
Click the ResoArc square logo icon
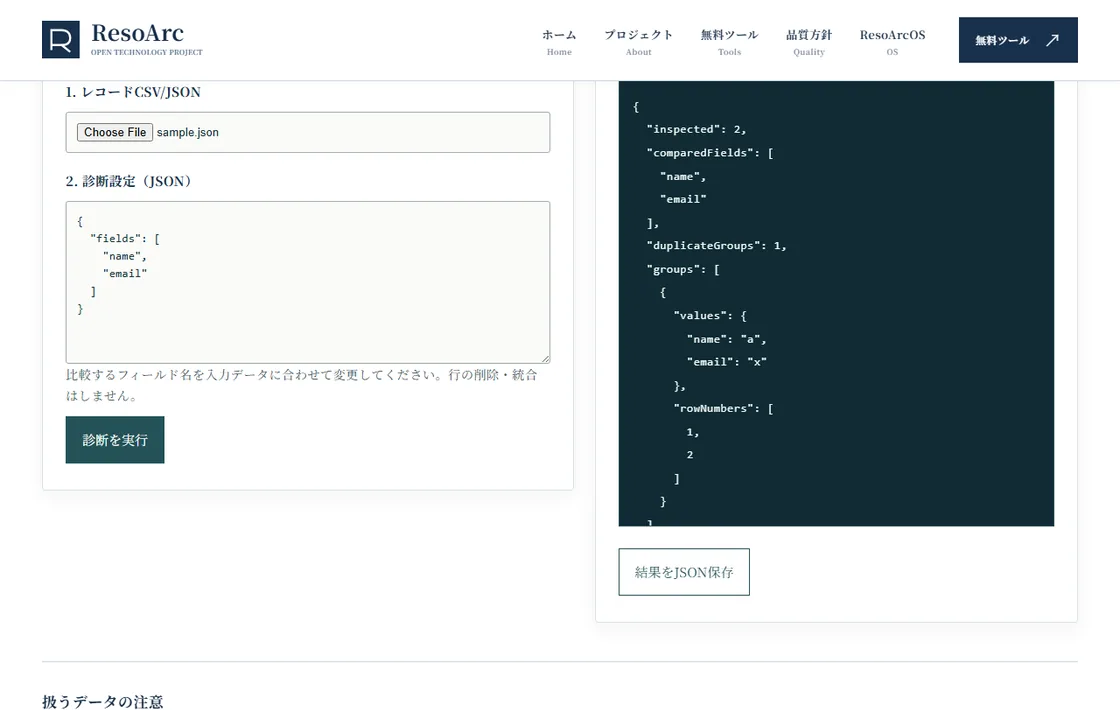[61, 39]
